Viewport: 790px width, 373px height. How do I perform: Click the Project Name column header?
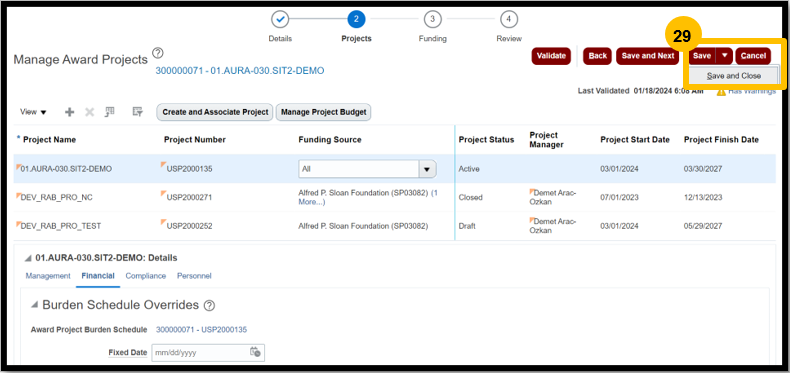tap(49, 140)
